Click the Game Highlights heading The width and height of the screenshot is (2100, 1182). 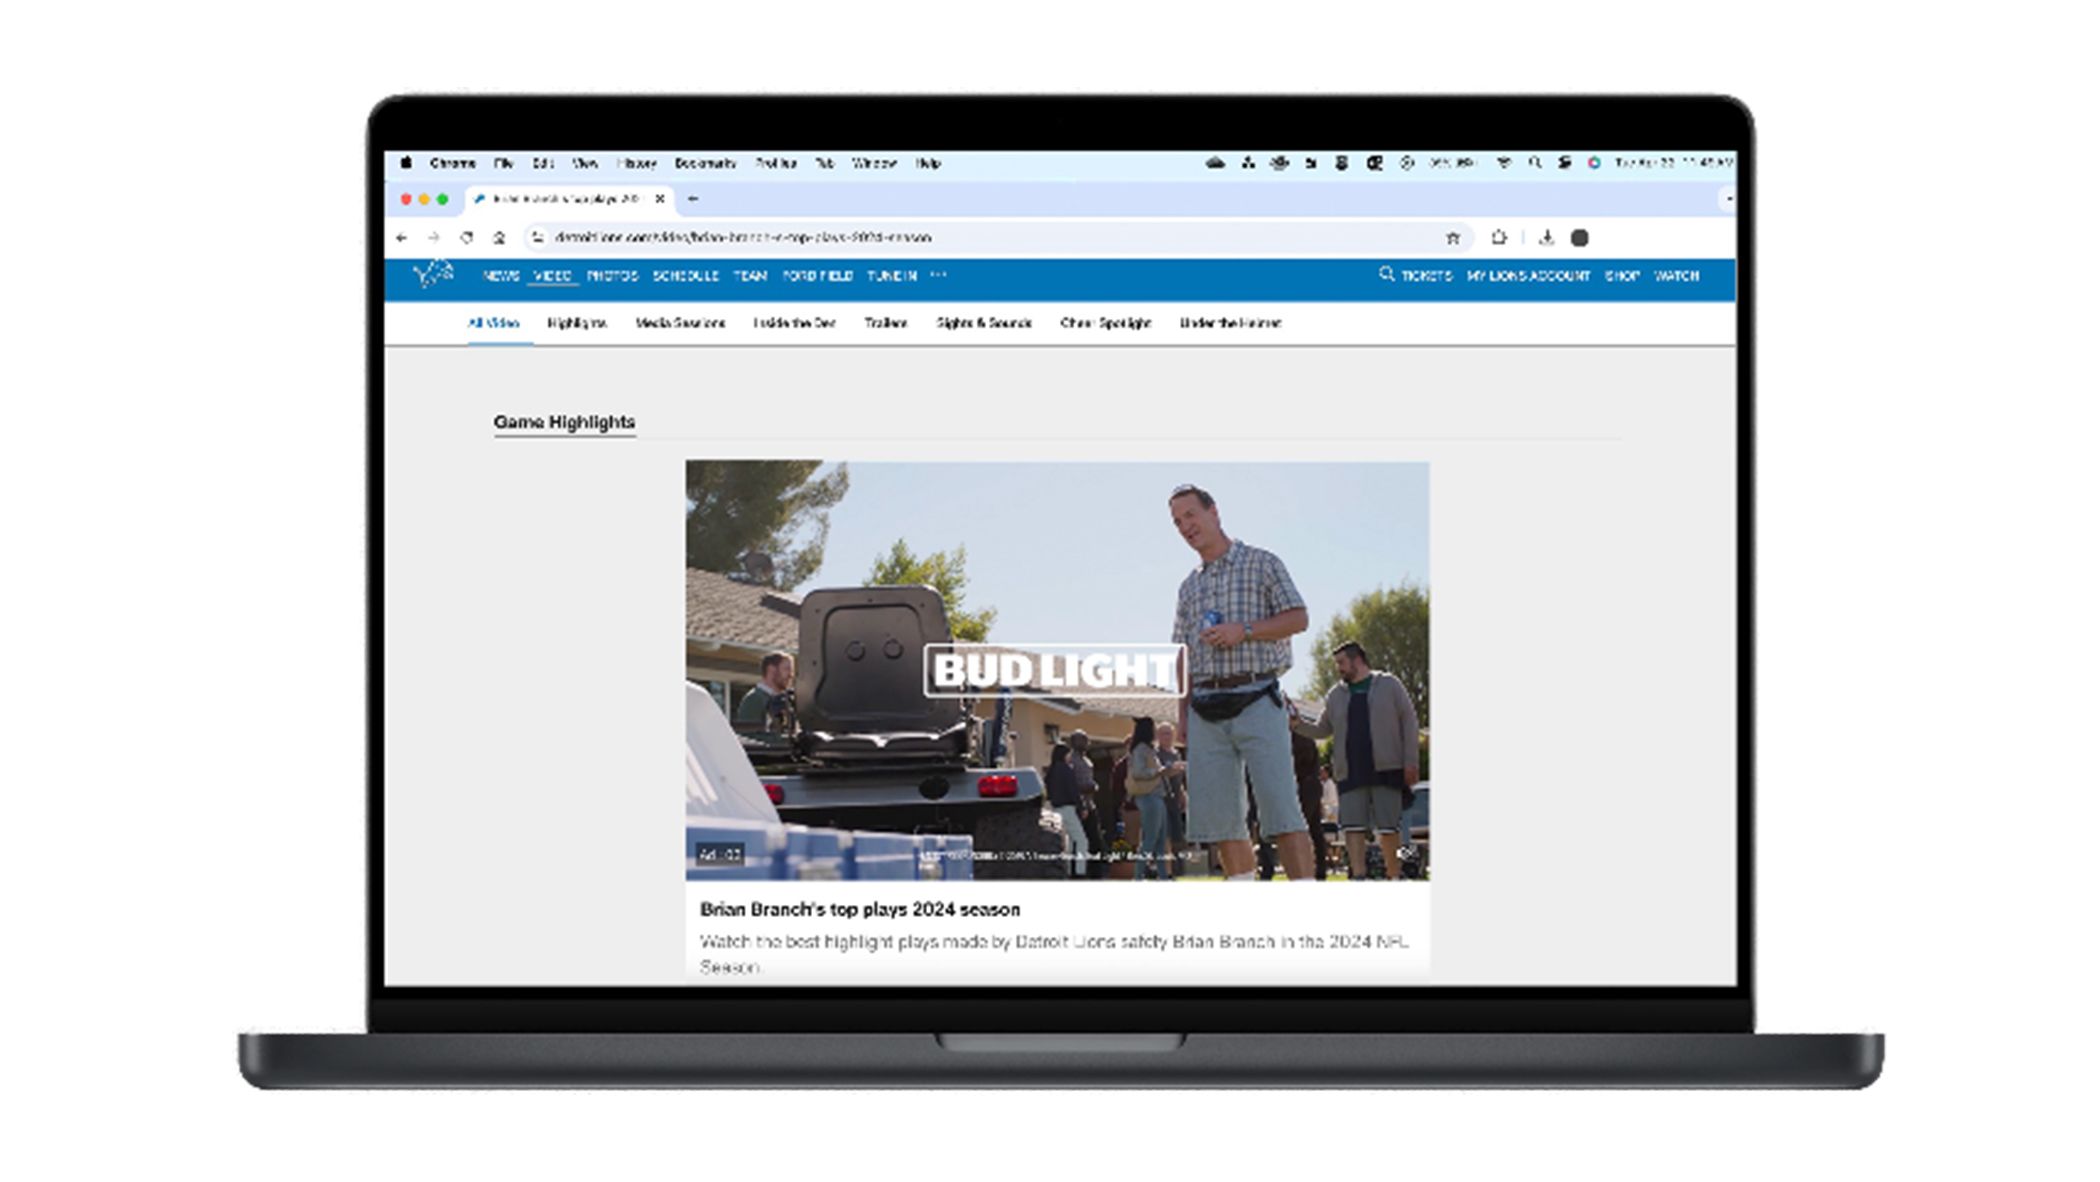click(564, 422)
